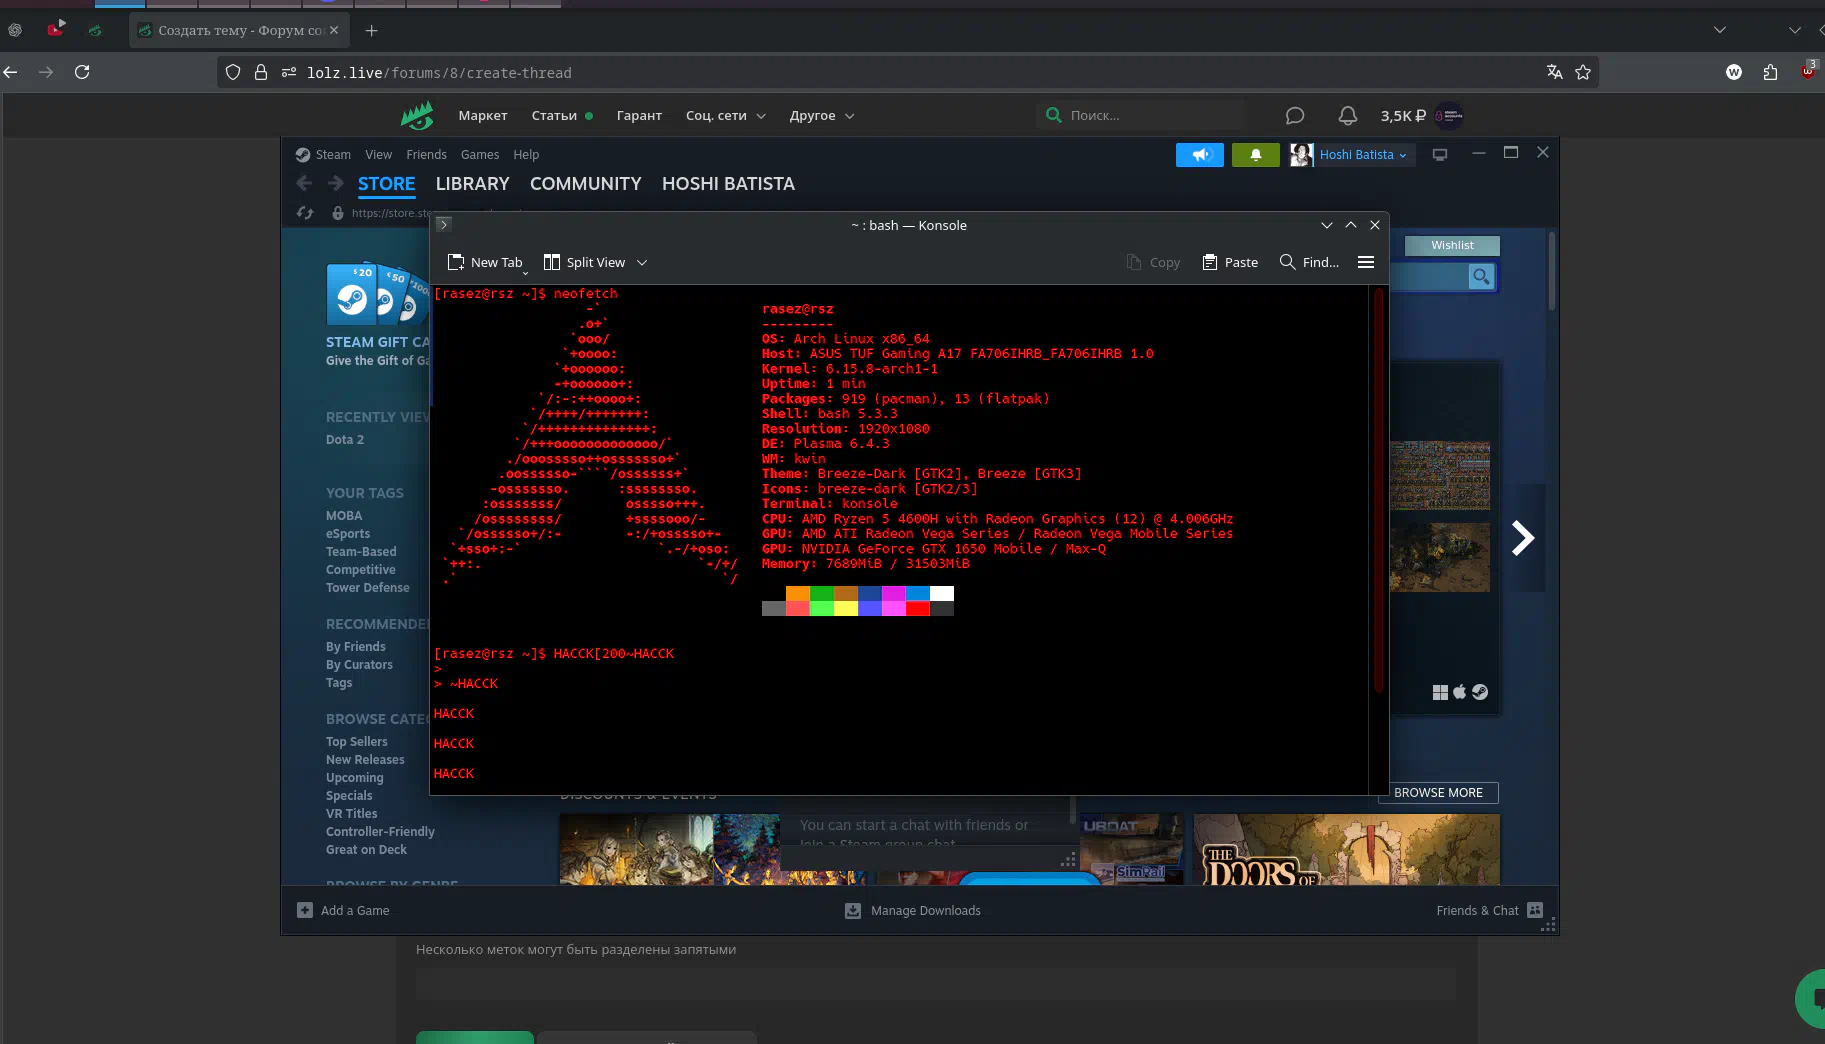Open a new browser tab
1825x1044 pixels.
(x=371, y=30)
